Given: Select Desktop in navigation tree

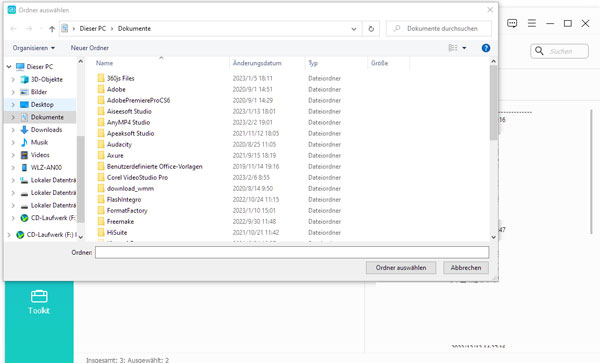Looking at the screenshot, I should pos(42,104).
